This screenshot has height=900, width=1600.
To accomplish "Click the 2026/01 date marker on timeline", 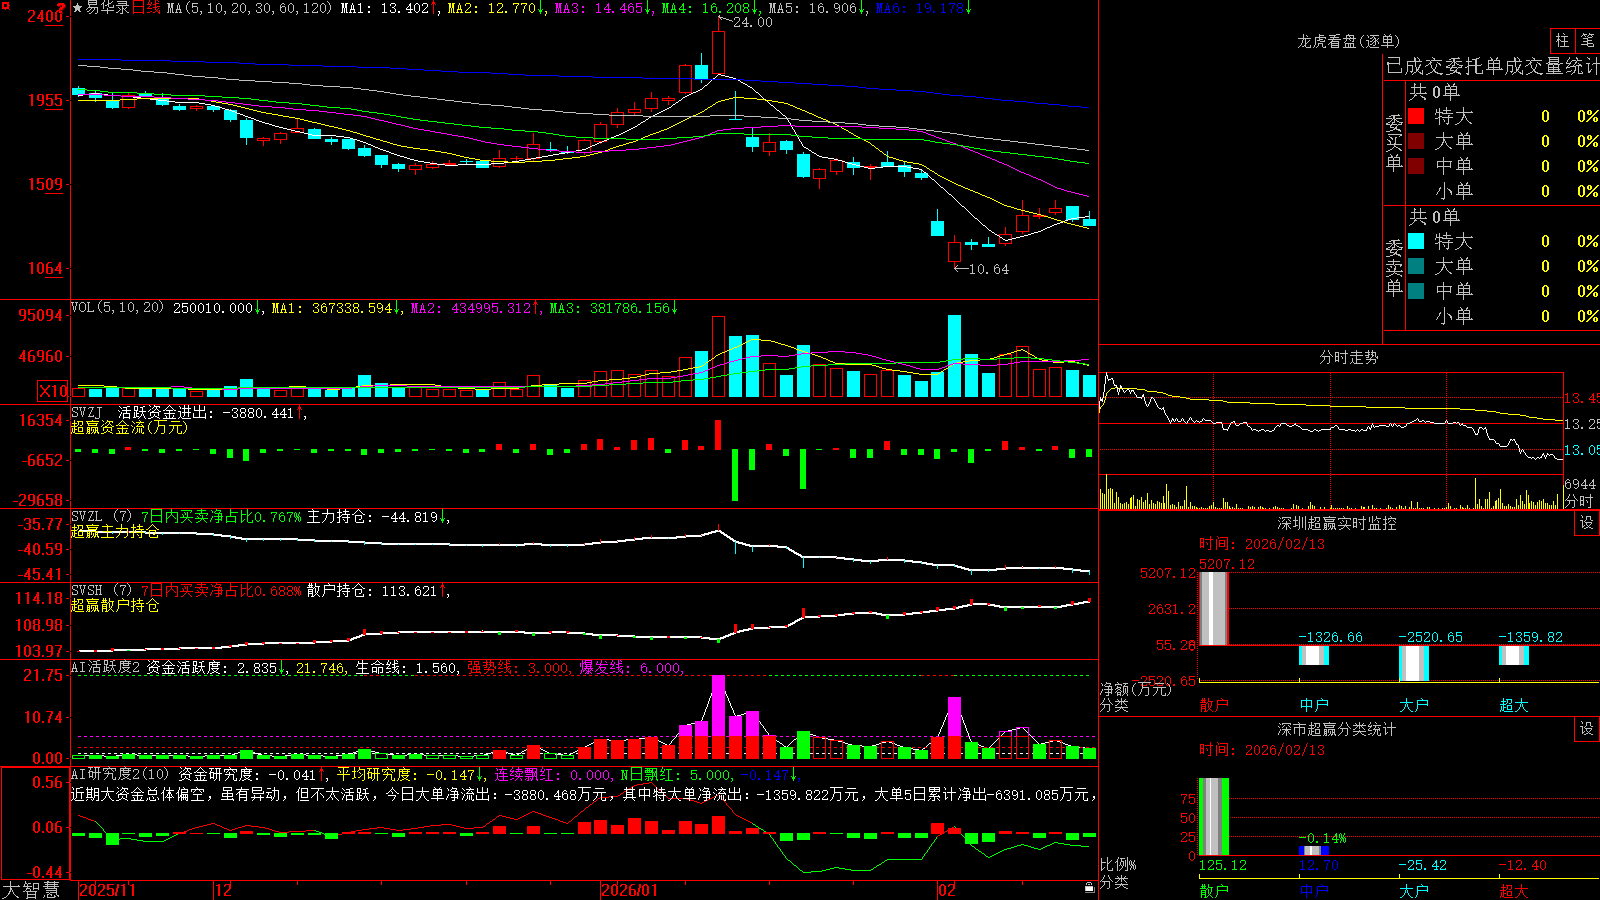I will [x=629, y=890].
